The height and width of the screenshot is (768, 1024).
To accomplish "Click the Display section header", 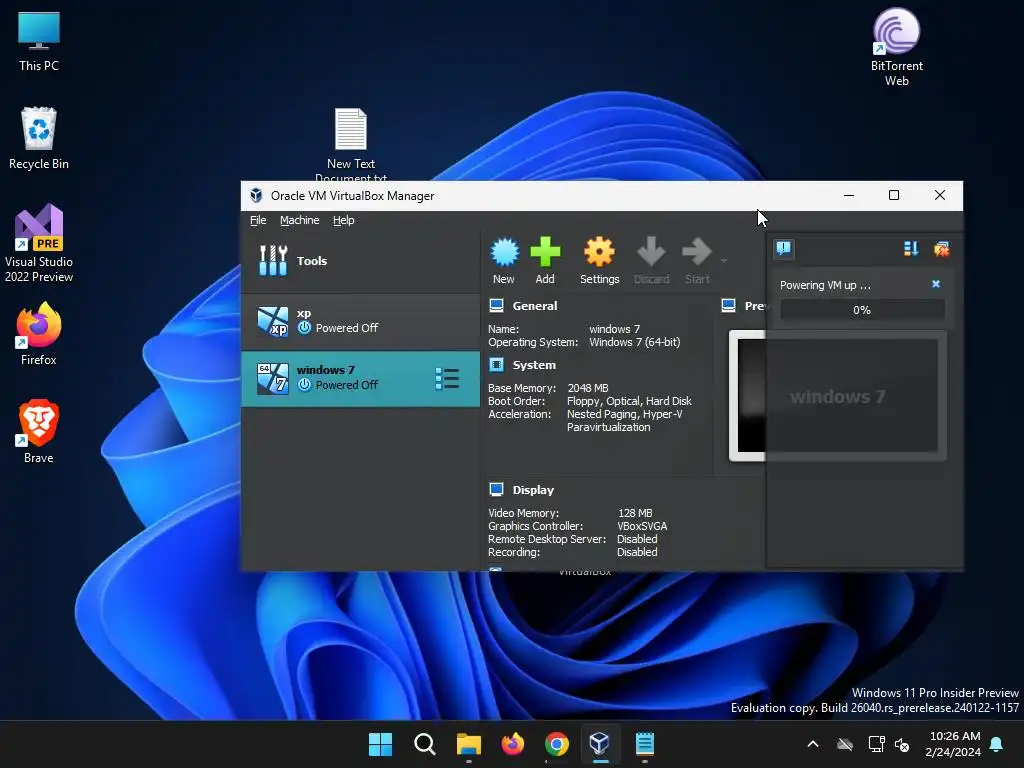I will (533, 490).
